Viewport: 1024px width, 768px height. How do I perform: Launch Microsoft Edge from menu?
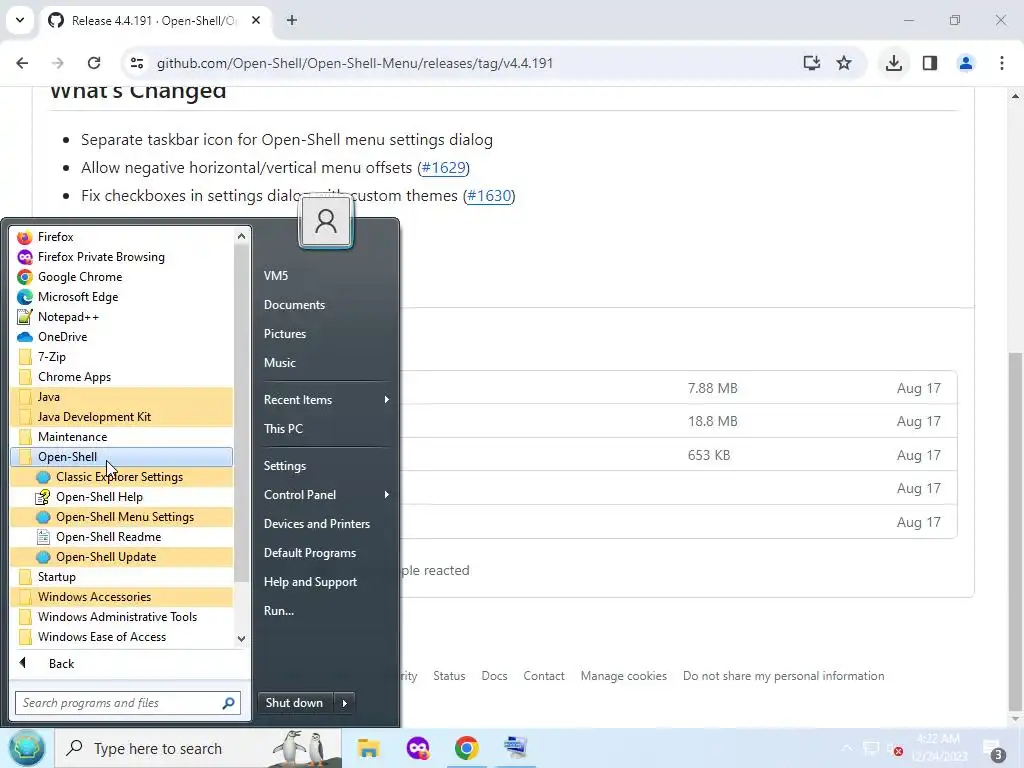pyautogui.click(x=121, y=297)
